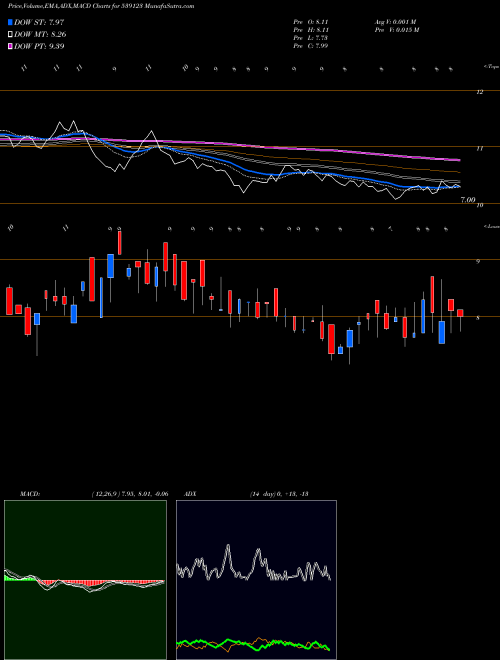Click the 'Pre C: 7.99' value
Screen dimensions: 500x660
(x=311, y=46)
